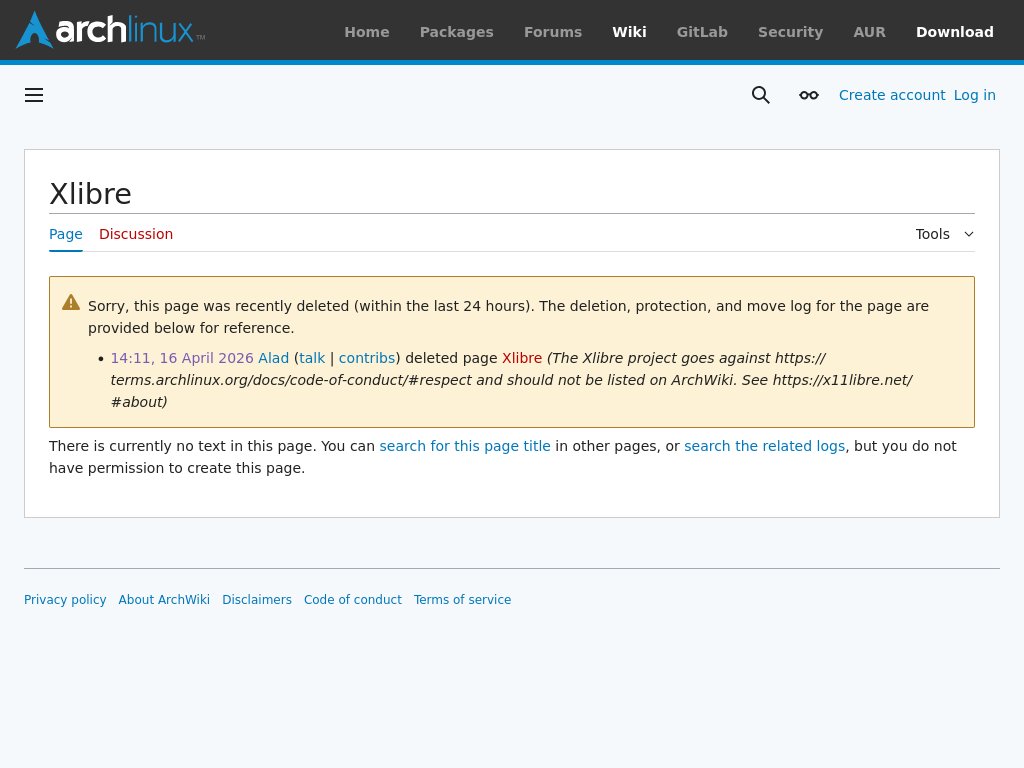1024x768 pixels.
Task: Open Disclaimers footer link
Action: [x=257, y=600]
